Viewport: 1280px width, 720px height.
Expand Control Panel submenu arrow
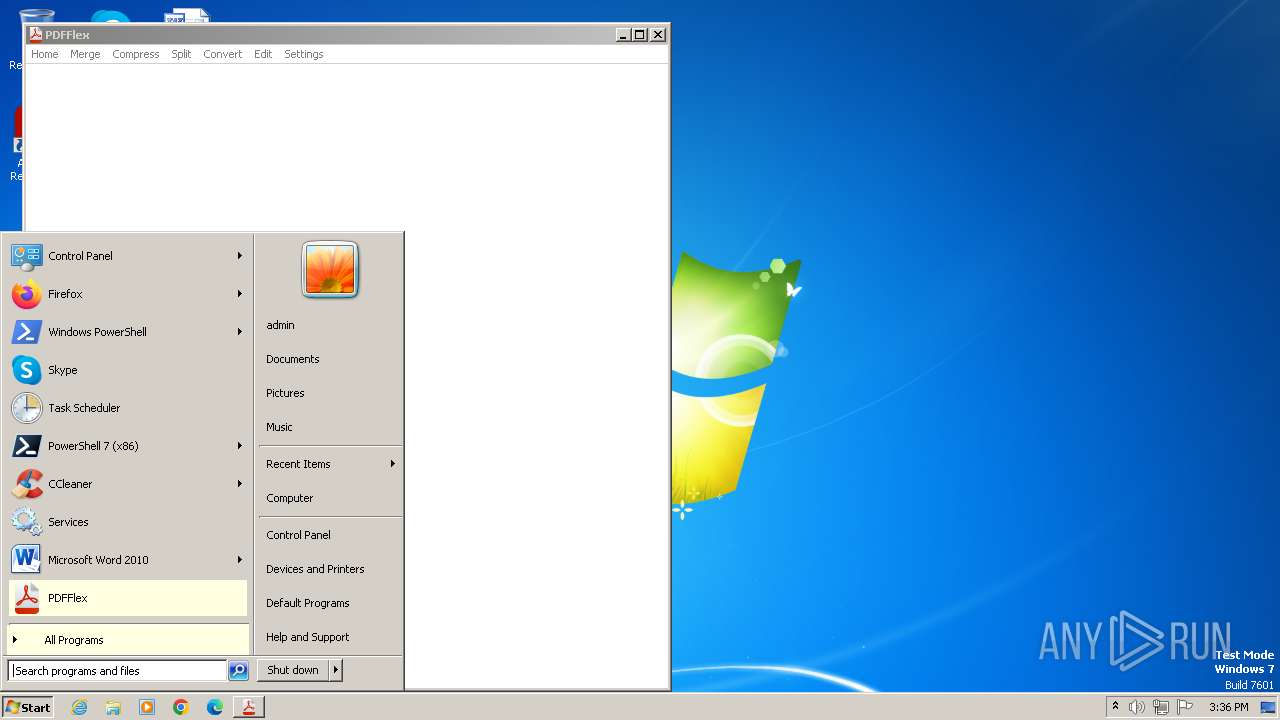(240, 256)
